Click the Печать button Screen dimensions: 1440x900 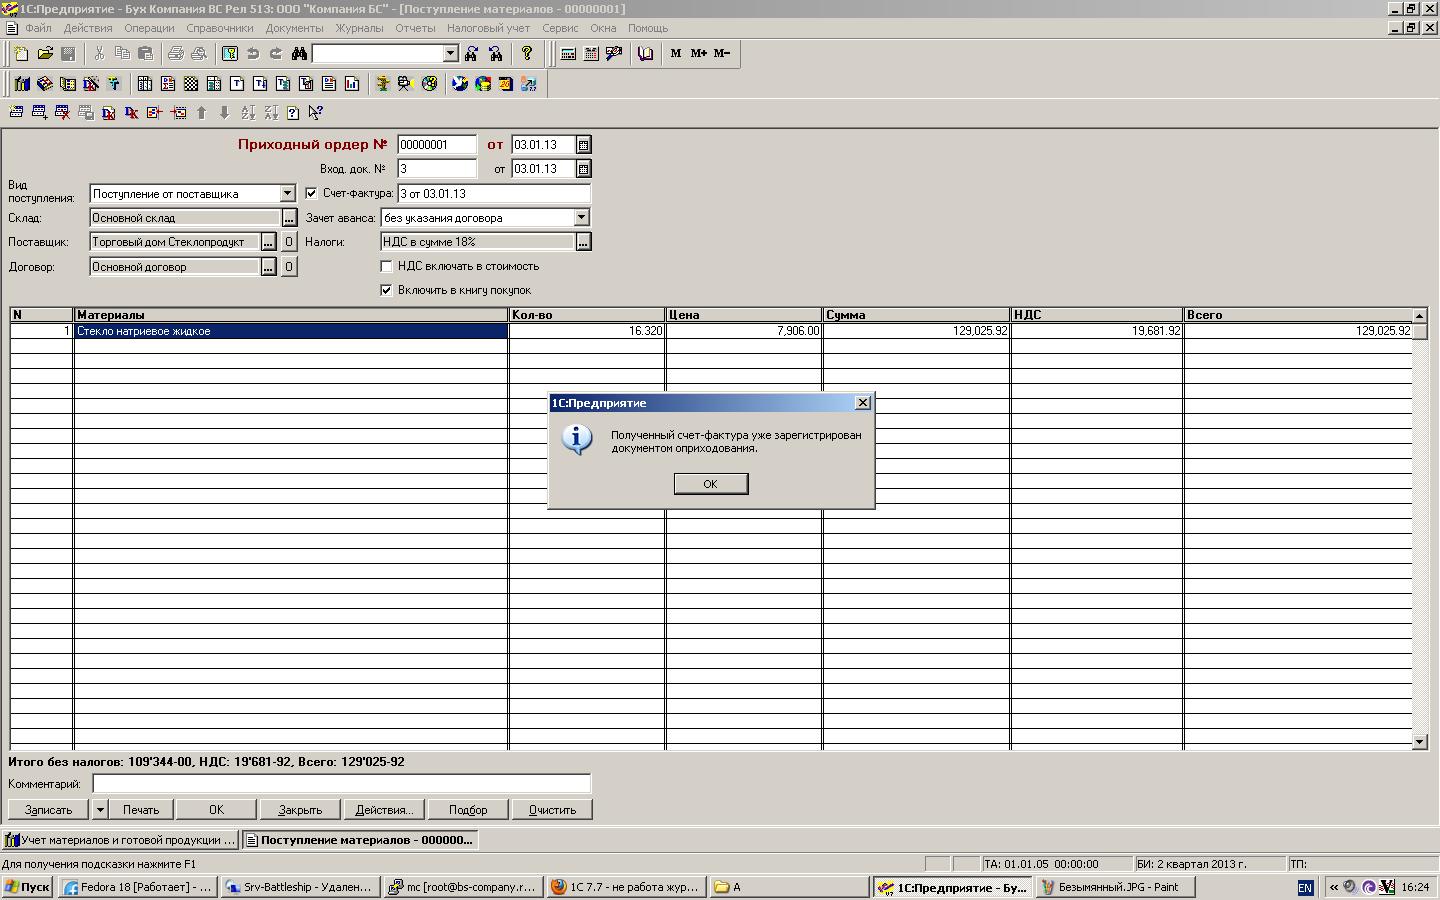pos(141,809)
